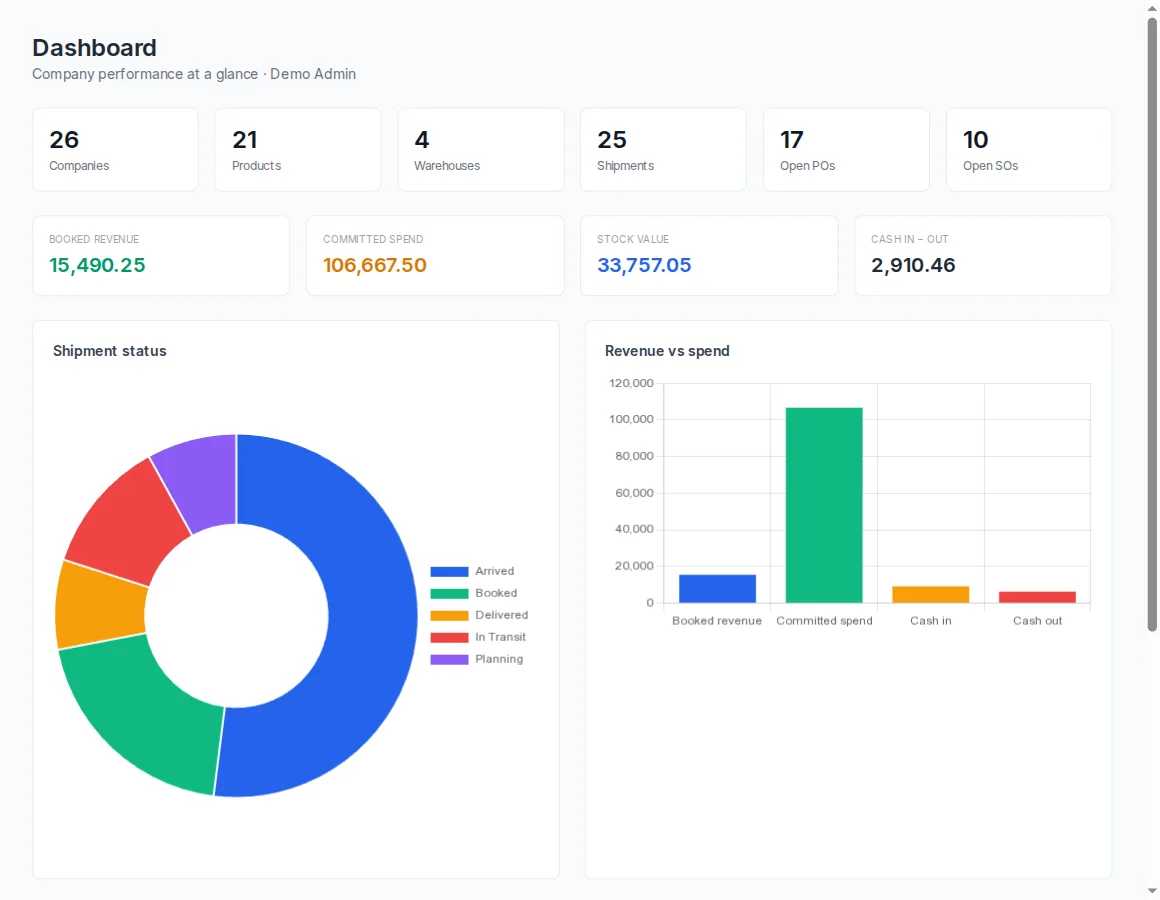This screenshot has width=1160, height=900.
Task: Toggle the In Transit legend swatch
Action: (x=449, y=637)
